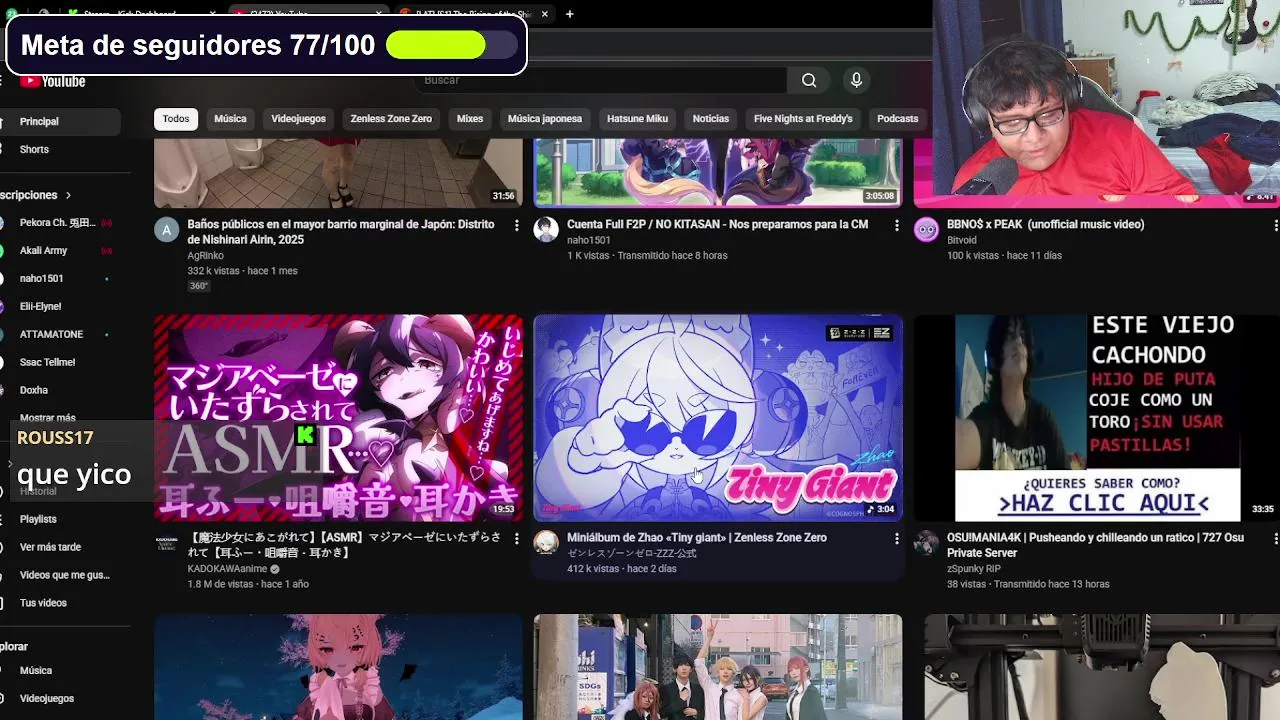
Task: Click the Buscar search field
Action: 600,80
